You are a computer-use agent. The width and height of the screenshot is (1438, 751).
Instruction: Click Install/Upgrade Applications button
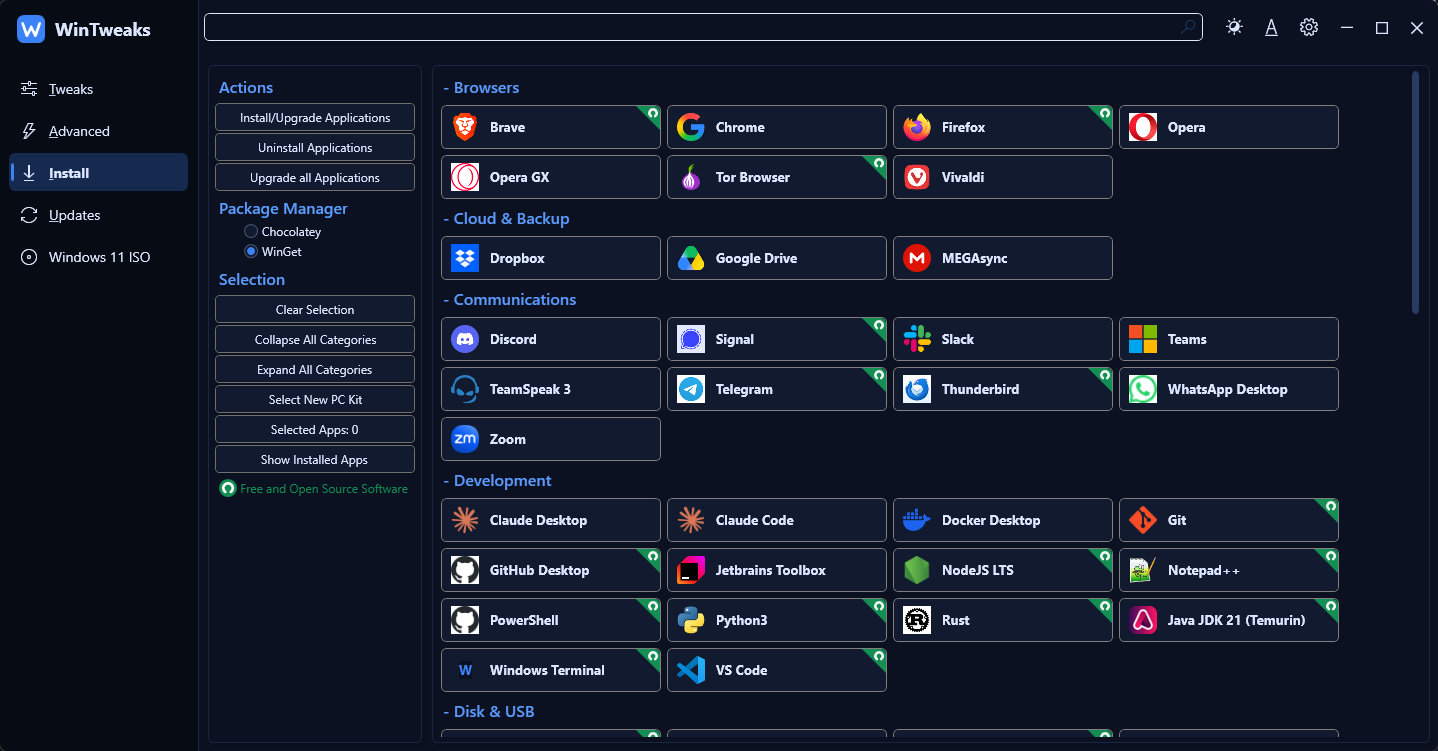pyautogui.click(x=315, y=117)
